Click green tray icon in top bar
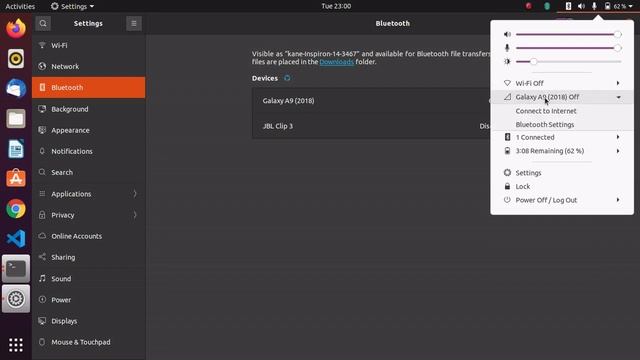The image size is (640, 360). coord(547,6)
